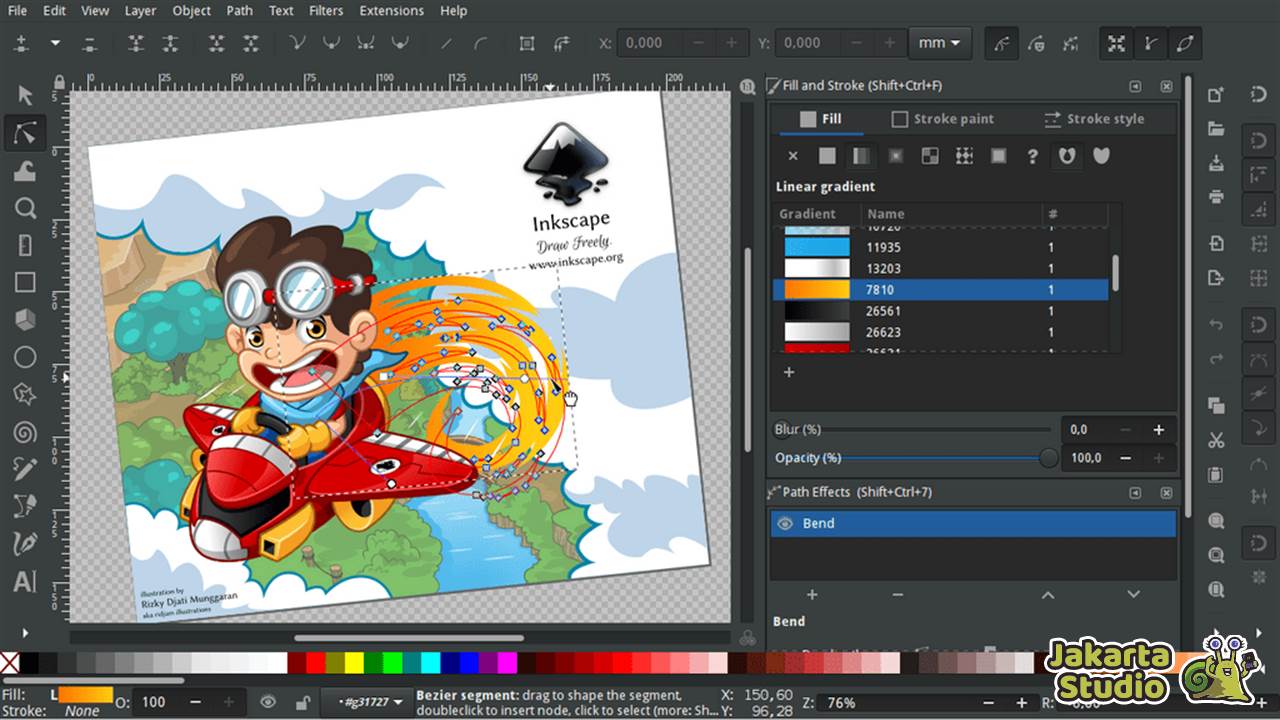This screenshot has width=1280, height=720.
Task: Decrease opacity value with minus
Action: tap(1126, 458)
